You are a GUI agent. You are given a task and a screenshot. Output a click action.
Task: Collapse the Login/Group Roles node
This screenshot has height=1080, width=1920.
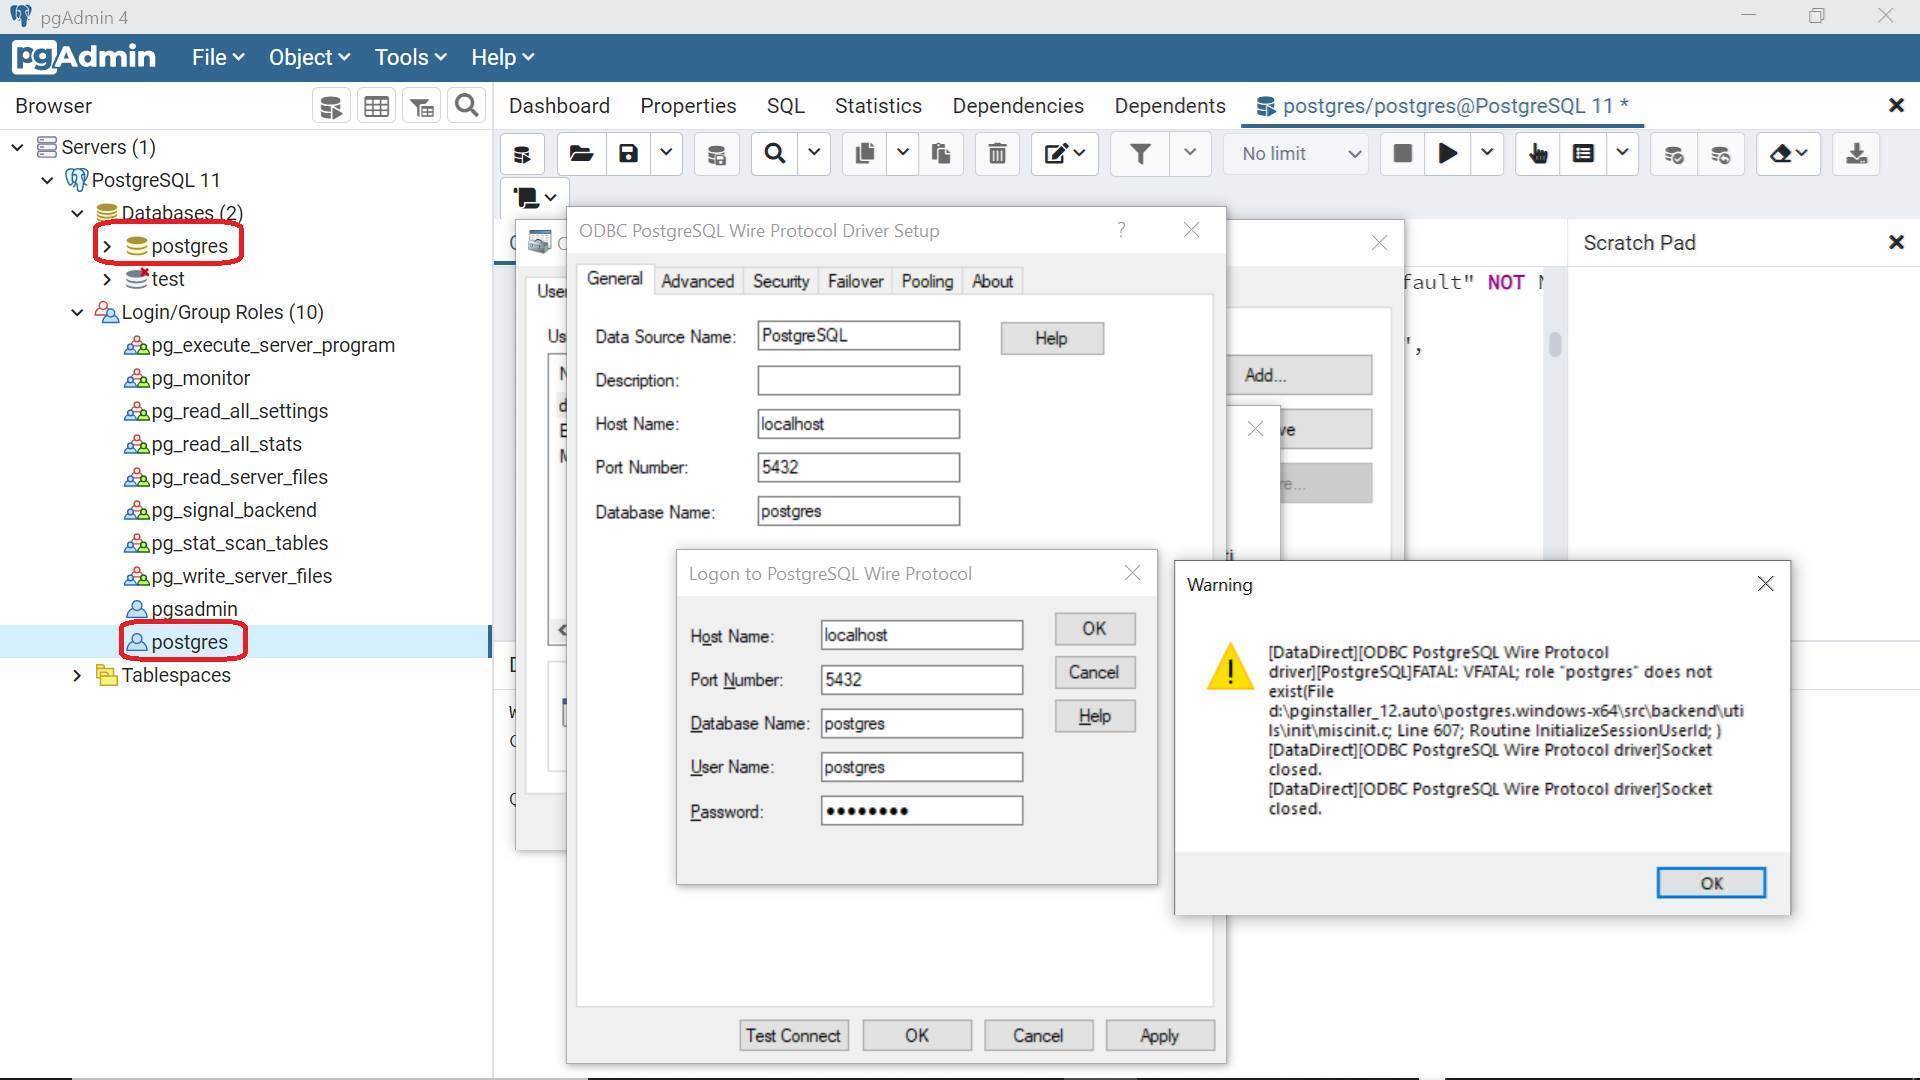(77, 312)
